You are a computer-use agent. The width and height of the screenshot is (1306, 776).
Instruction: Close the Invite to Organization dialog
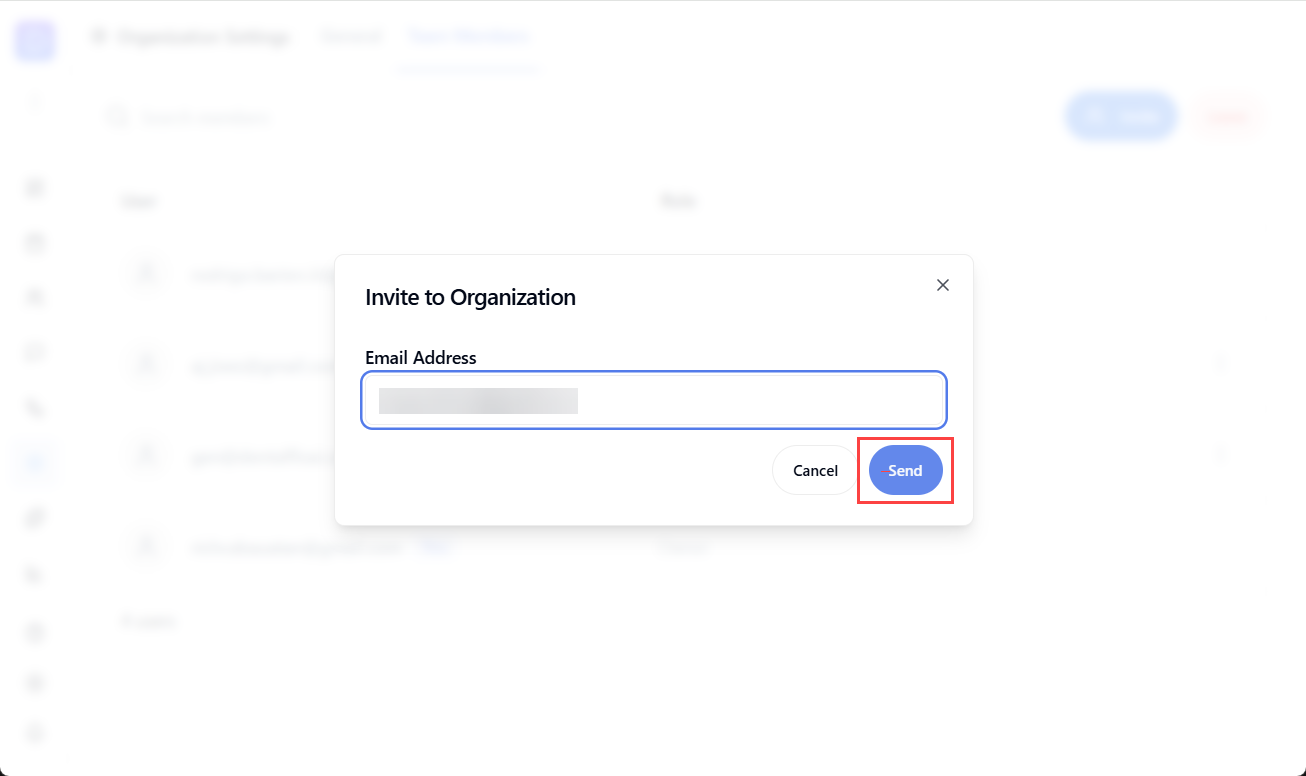coord(942,285)
